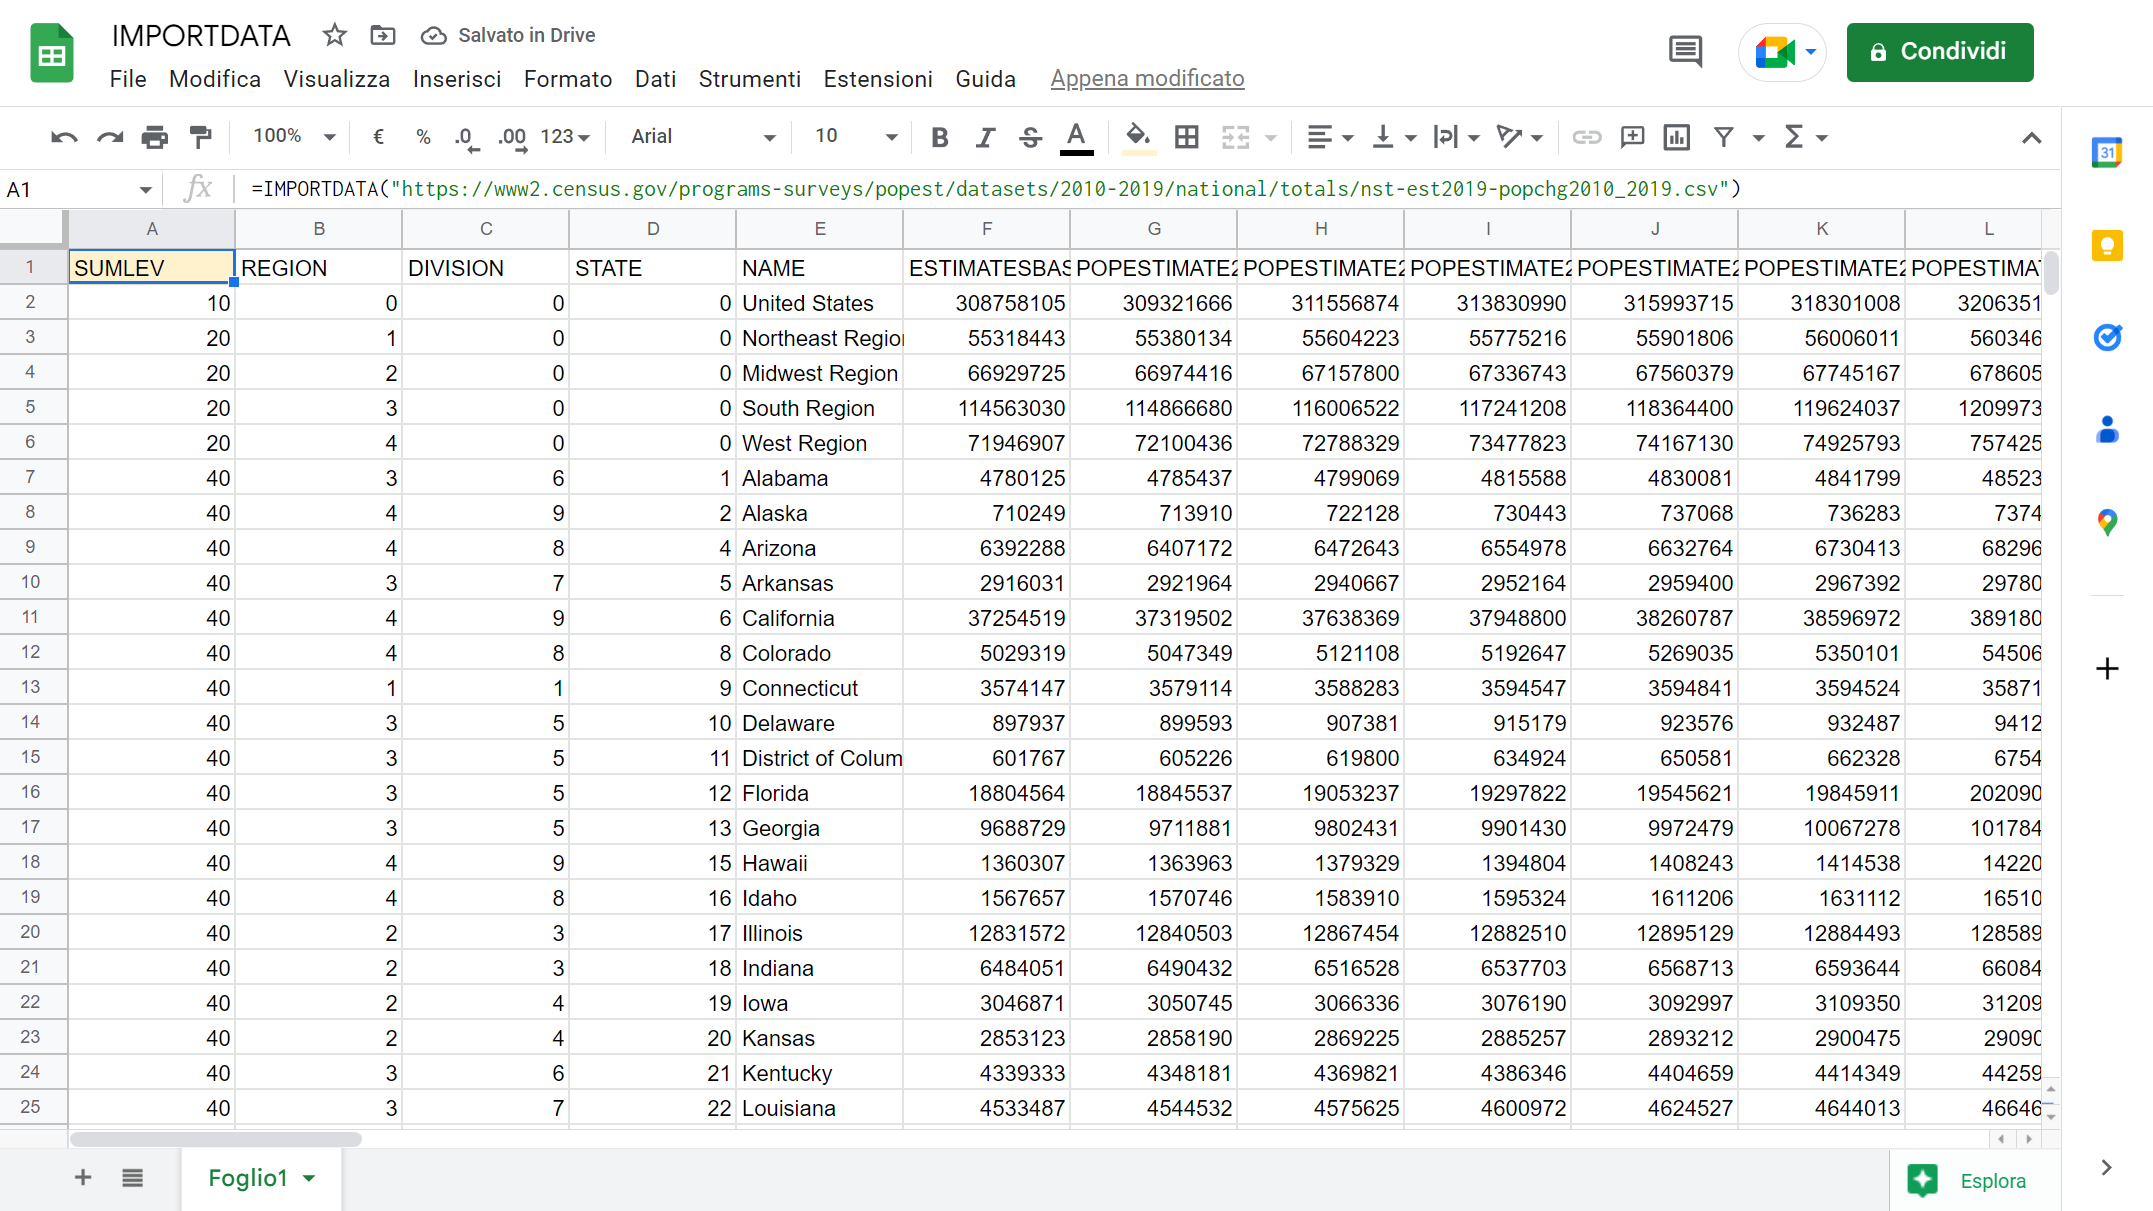Open Google Calendar in the side panel

click(x=2107, y=152)
